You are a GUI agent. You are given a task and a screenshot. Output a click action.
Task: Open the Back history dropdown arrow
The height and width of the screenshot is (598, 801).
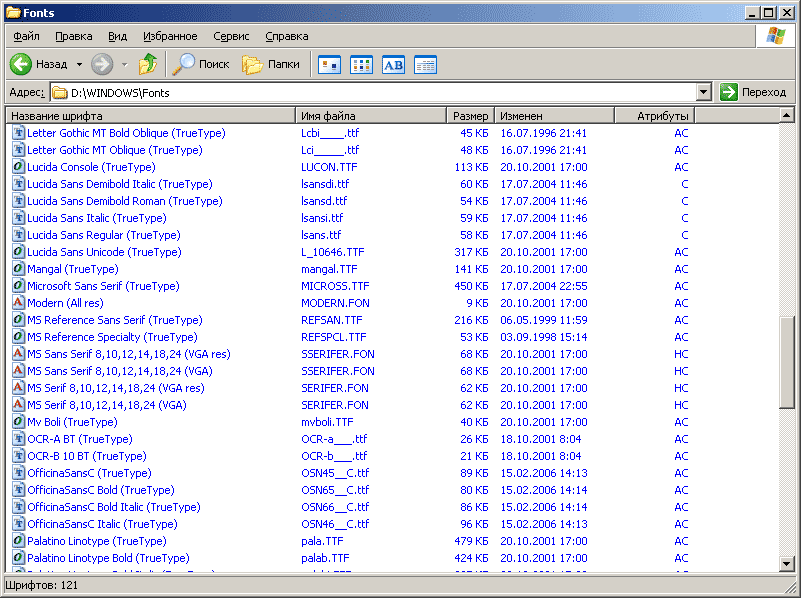pos(79,64)
